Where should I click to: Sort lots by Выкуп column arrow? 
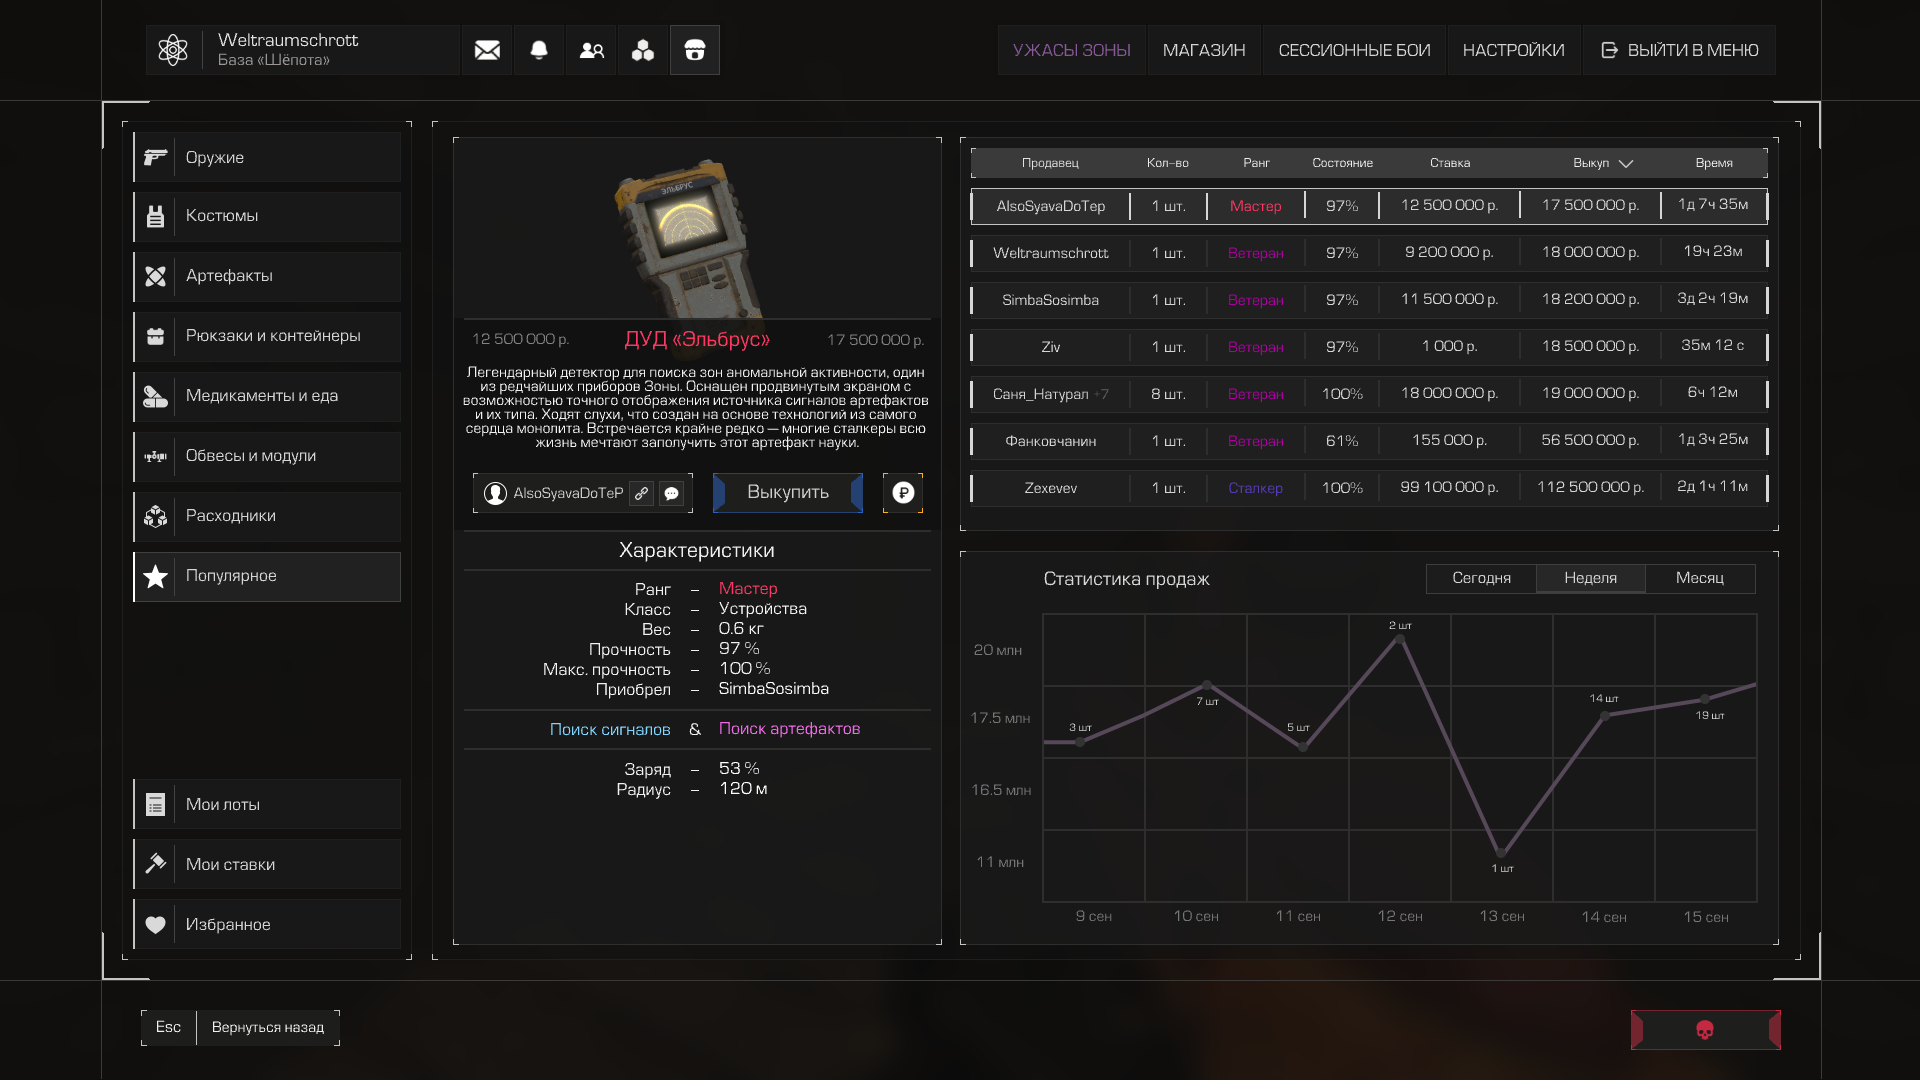1626,163
